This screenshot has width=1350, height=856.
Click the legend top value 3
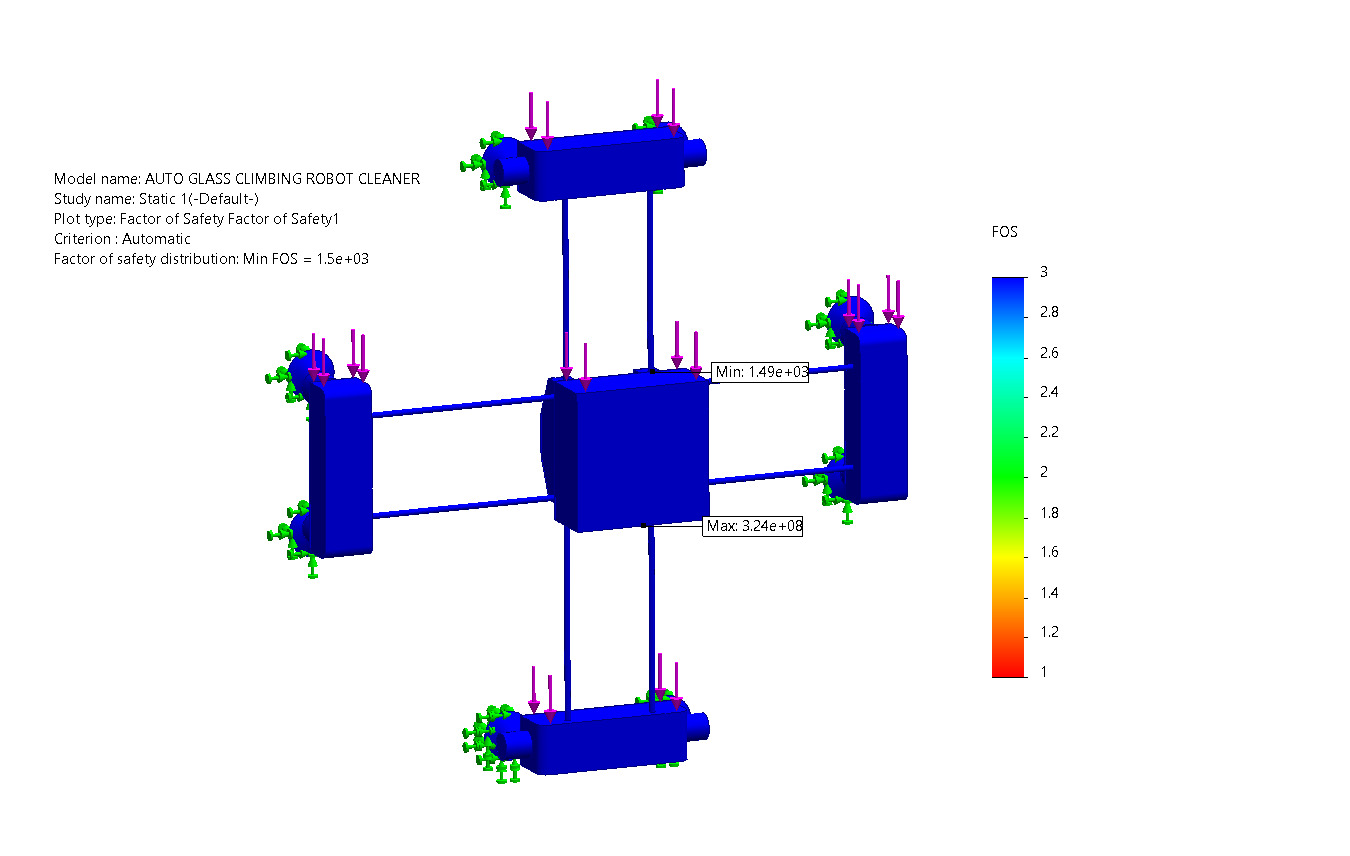1044,272
